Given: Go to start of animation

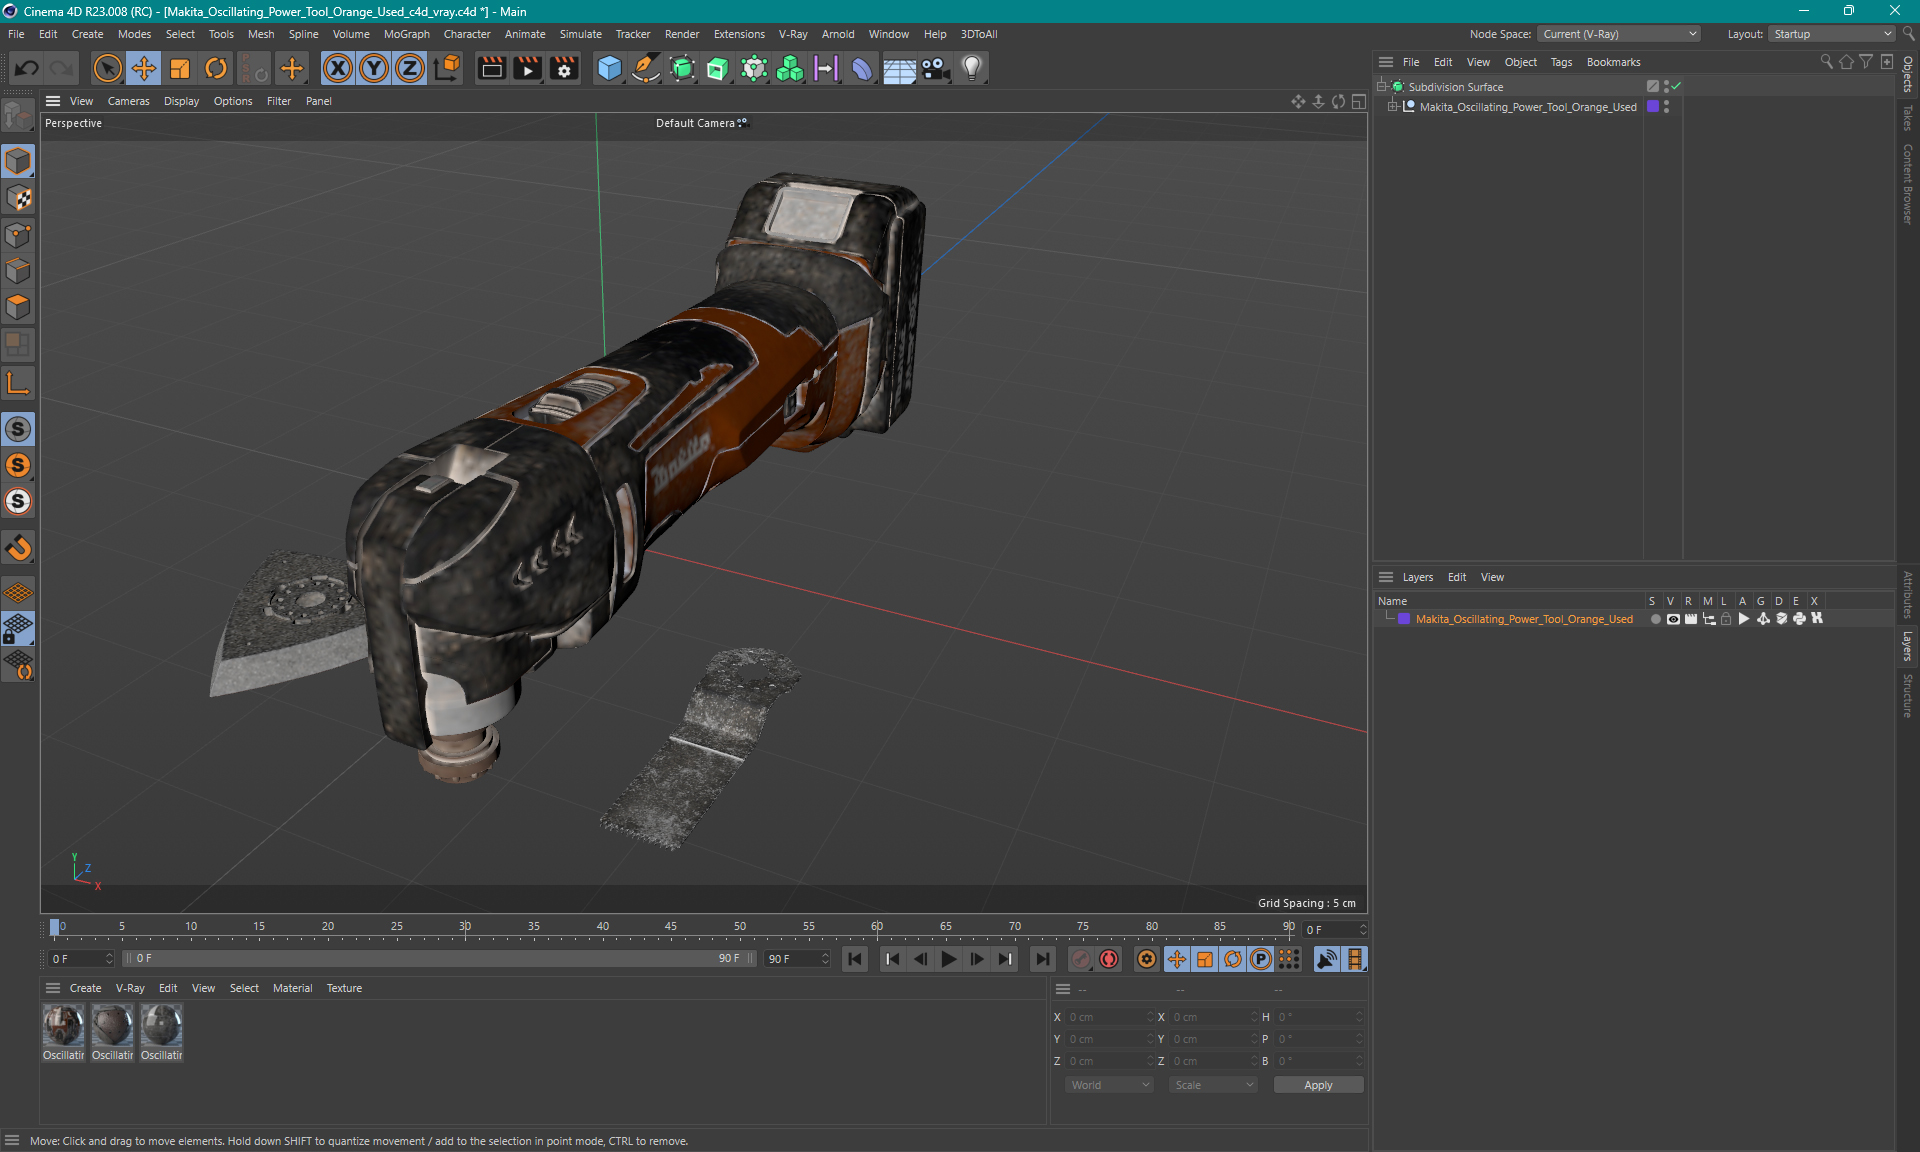Looking at the screenshot, I should click(x=855, y=959).
